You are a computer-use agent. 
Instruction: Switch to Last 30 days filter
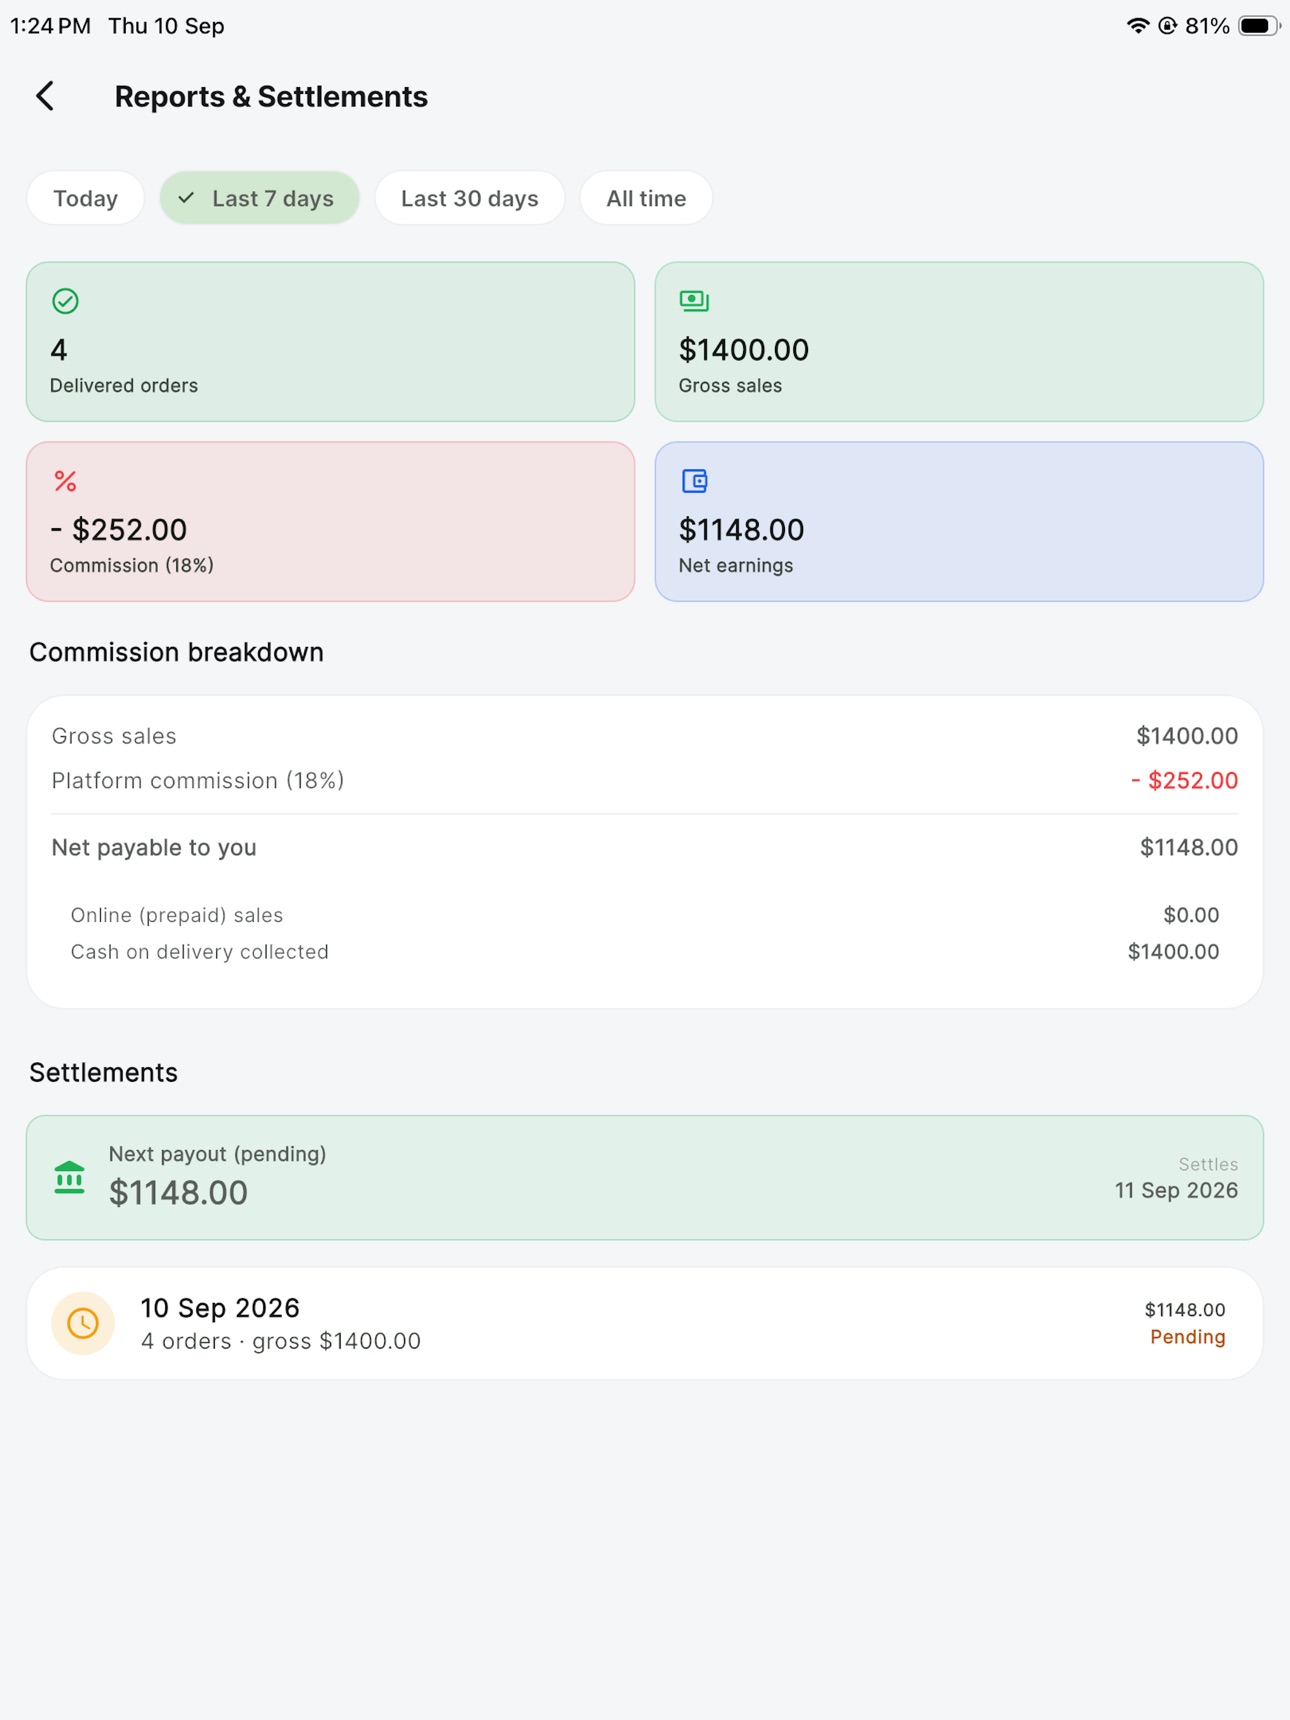470,198
